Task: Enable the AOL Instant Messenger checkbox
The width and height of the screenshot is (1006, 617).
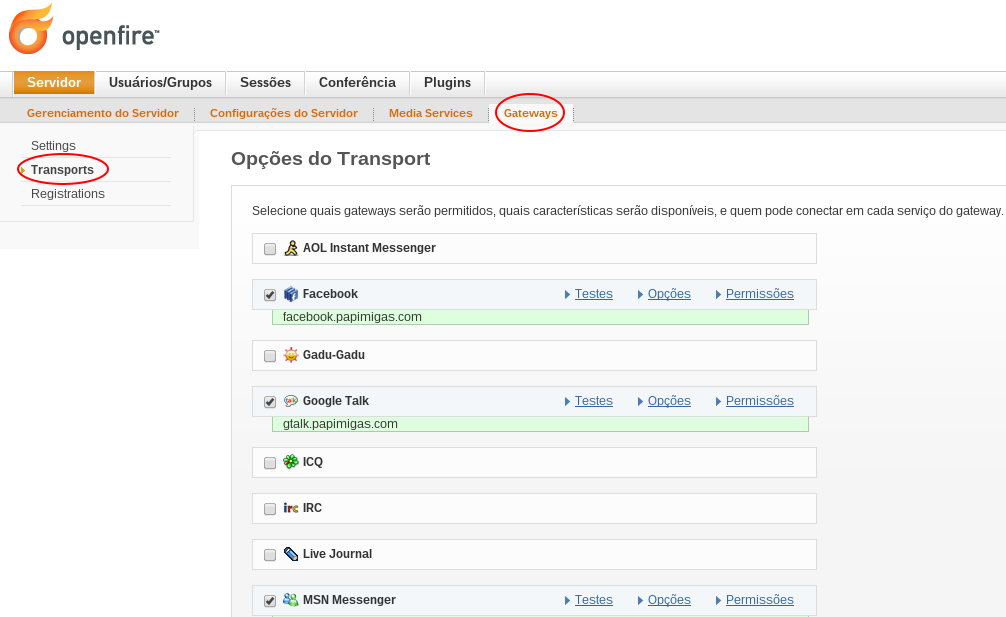Action: coord(270,249)
